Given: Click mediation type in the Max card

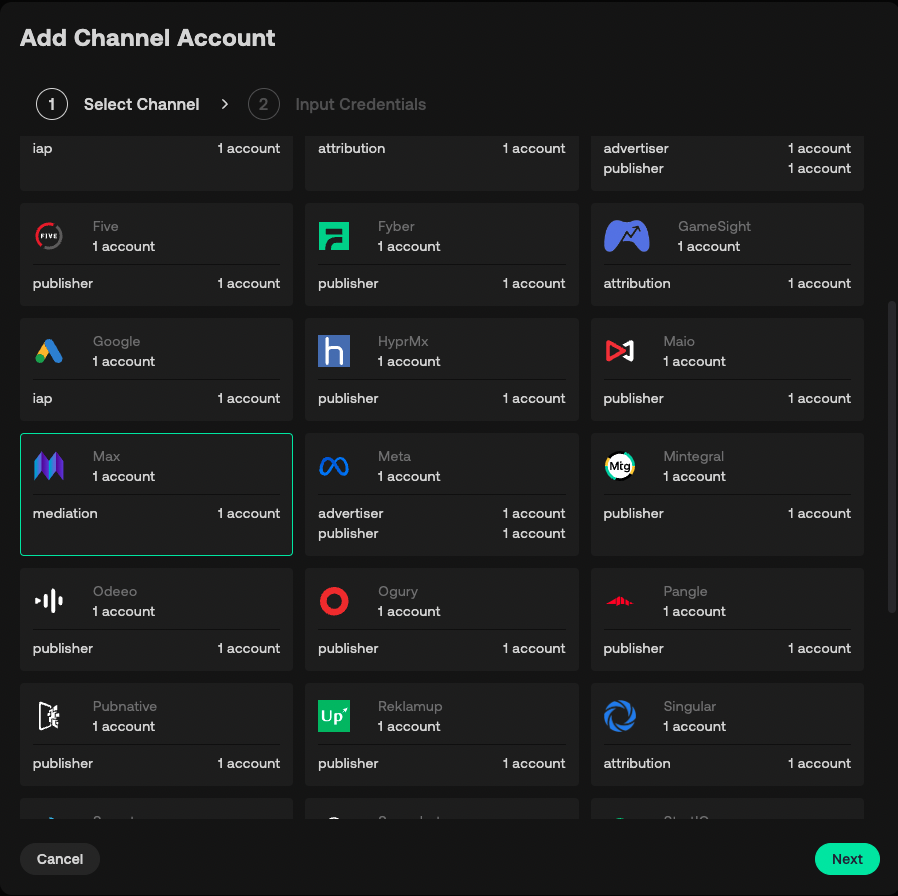Looking at the screenshot, I should click(65, 514).
